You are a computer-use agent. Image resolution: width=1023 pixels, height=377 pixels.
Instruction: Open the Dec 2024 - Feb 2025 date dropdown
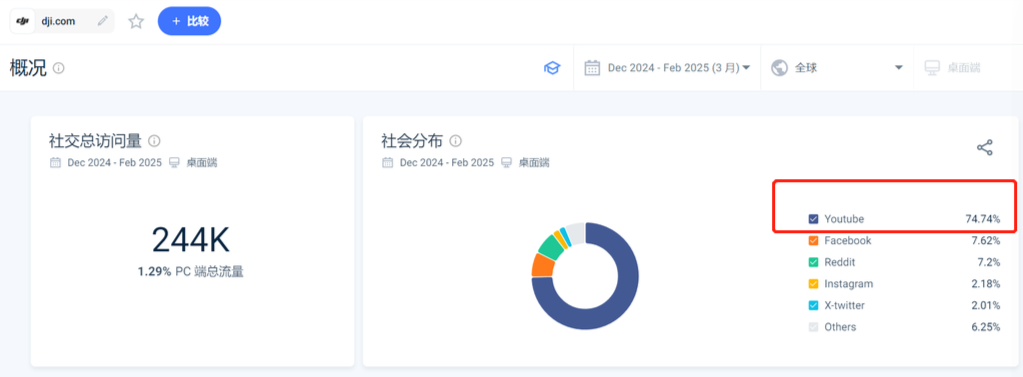pyautogui.click(x=667, y=68)
